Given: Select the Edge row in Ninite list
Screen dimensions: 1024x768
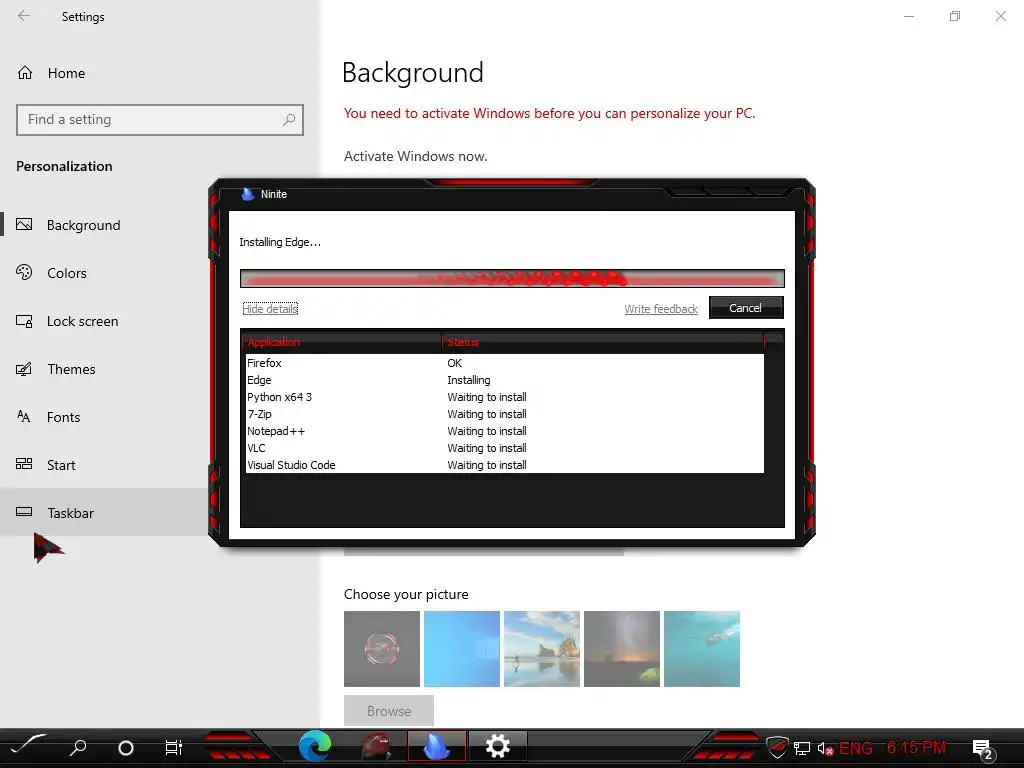Looking at the screenshot, I should (503, 380).
